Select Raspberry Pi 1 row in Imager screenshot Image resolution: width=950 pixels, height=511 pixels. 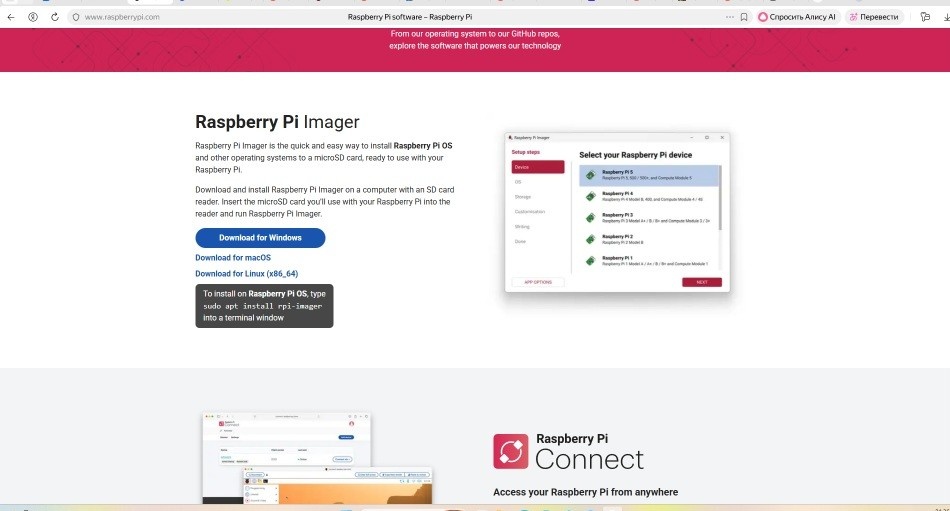coord(648,261)
